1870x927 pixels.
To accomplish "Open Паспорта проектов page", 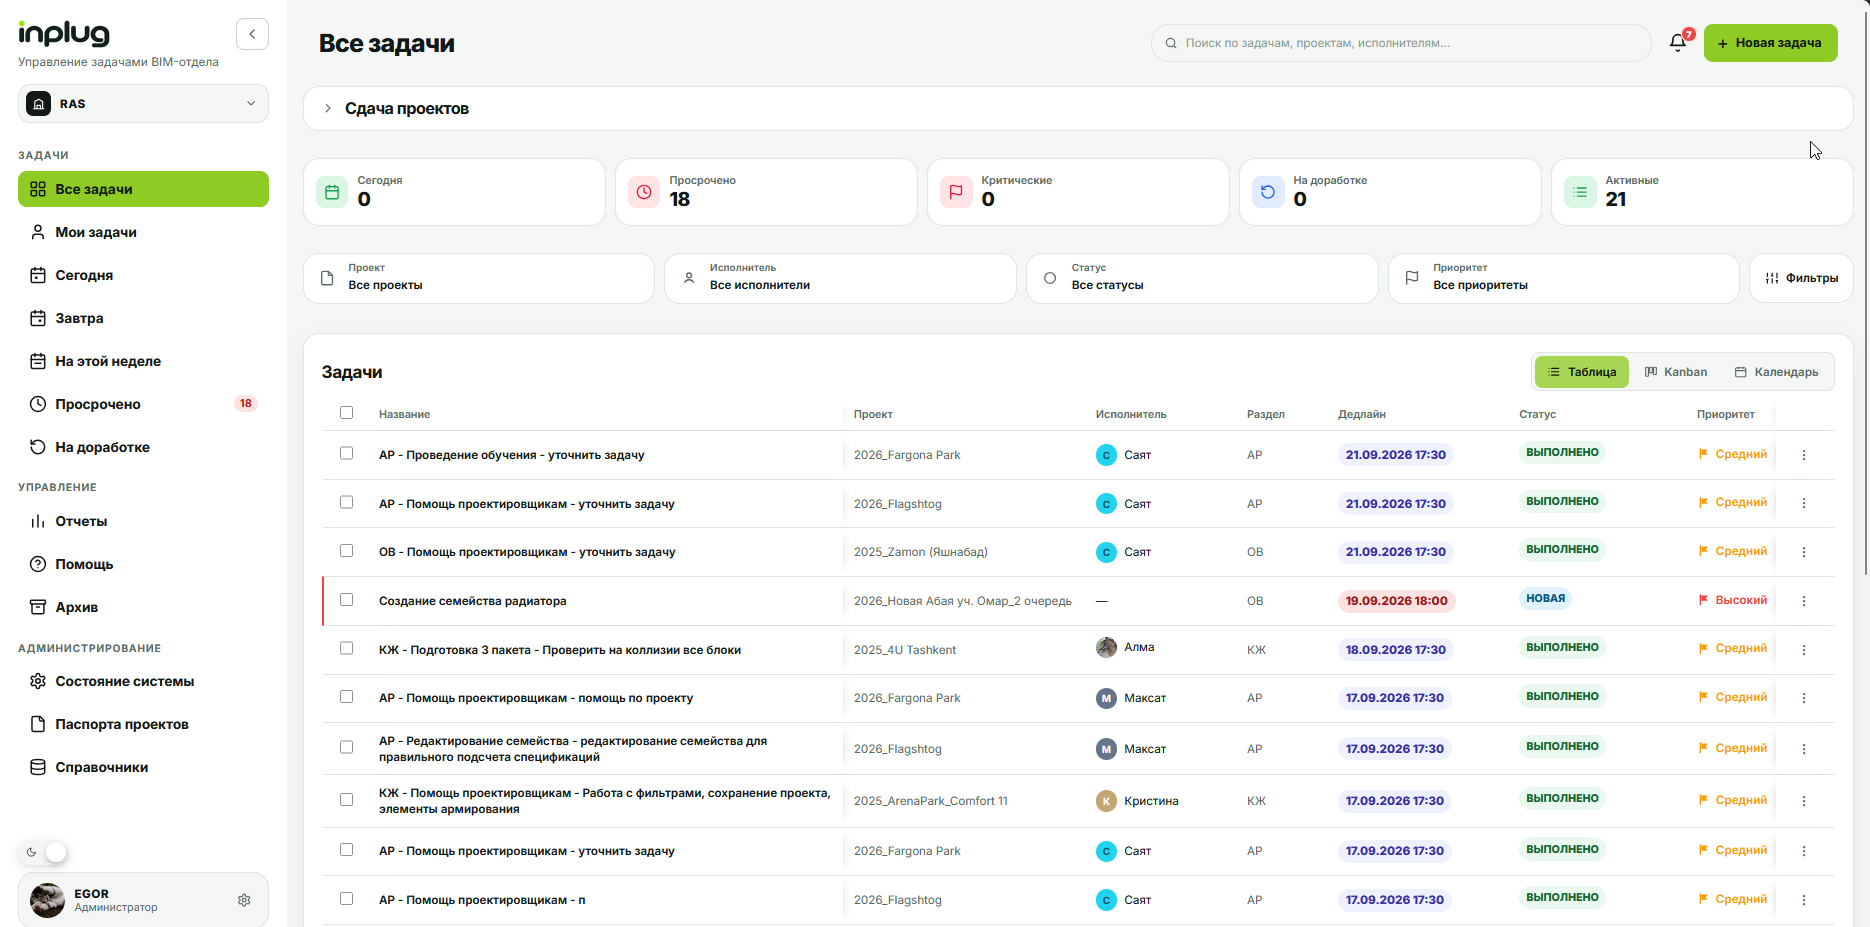I will [x=143, y=724].
